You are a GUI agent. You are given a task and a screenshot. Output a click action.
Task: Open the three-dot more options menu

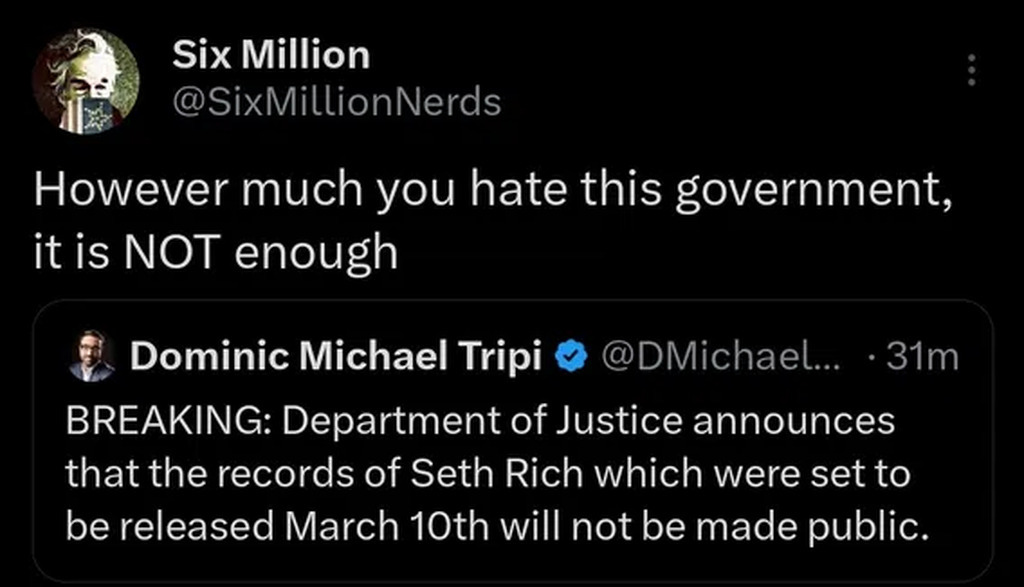[967, 70]
